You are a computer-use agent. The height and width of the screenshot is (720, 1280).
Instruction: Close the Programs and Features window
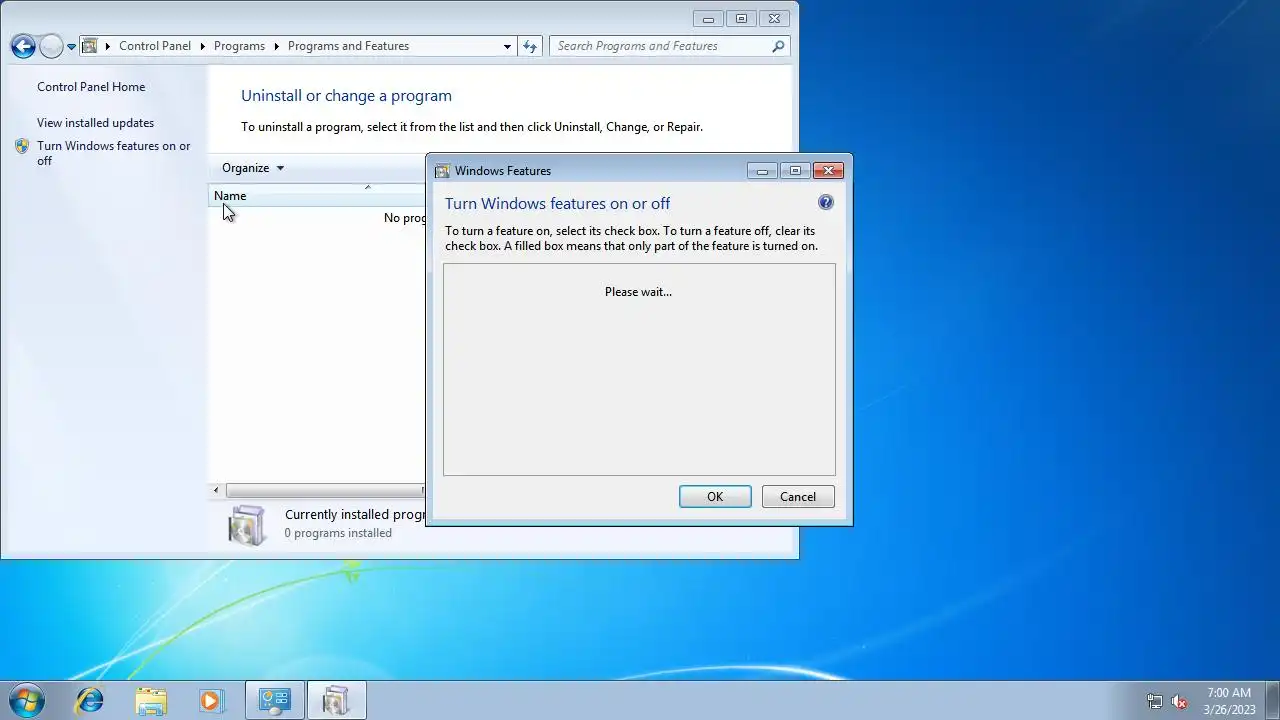click(774, 19)
